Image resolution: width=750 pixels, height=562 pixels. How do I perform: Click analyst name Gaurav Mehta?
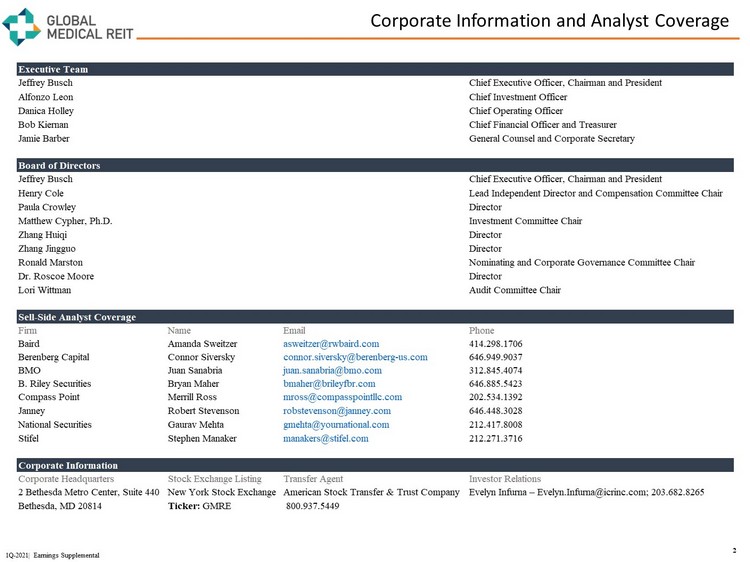pyautogui.click(x=196, y=425)
